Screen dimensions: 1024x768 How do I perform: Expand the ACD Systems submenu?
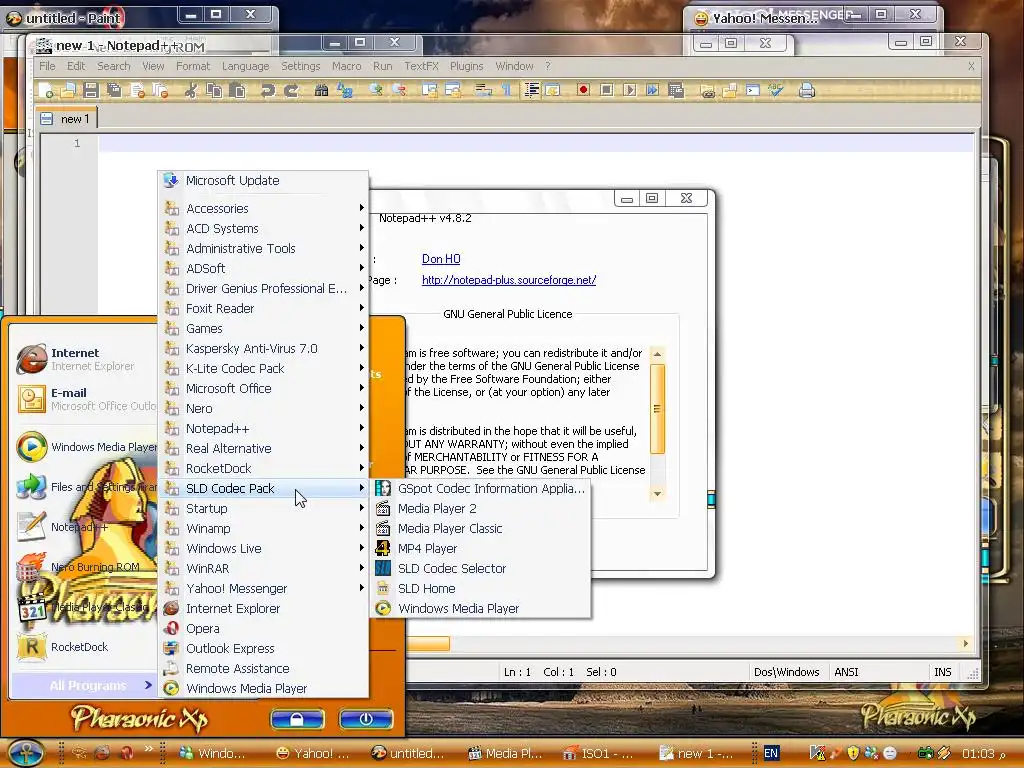tap(264, 229)
